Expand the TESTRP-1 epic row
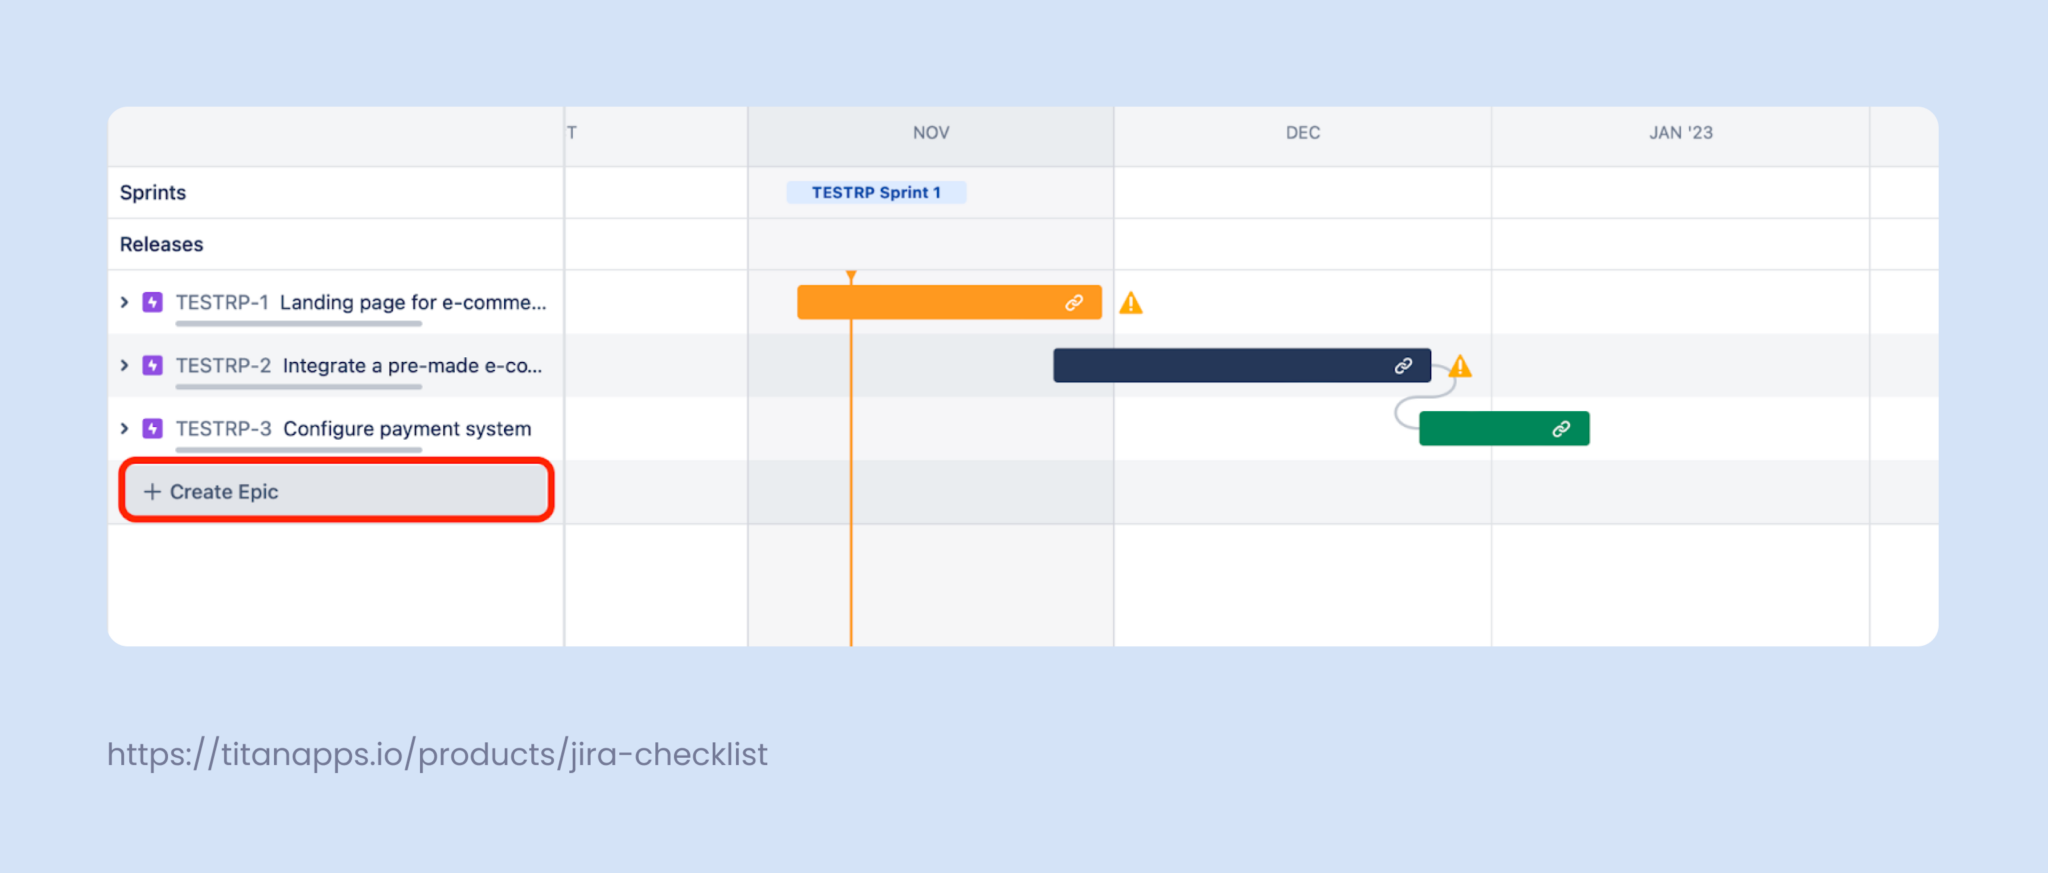Viewport: 2048px width, 873px height. [x=123, y=302]
